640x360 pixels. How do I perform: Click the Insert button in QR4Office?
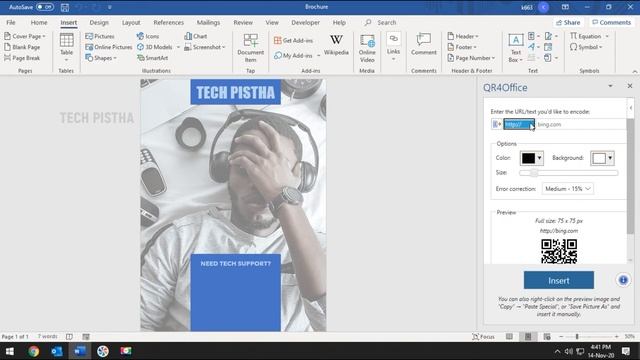pyautogui.click(x=559, y=280)
